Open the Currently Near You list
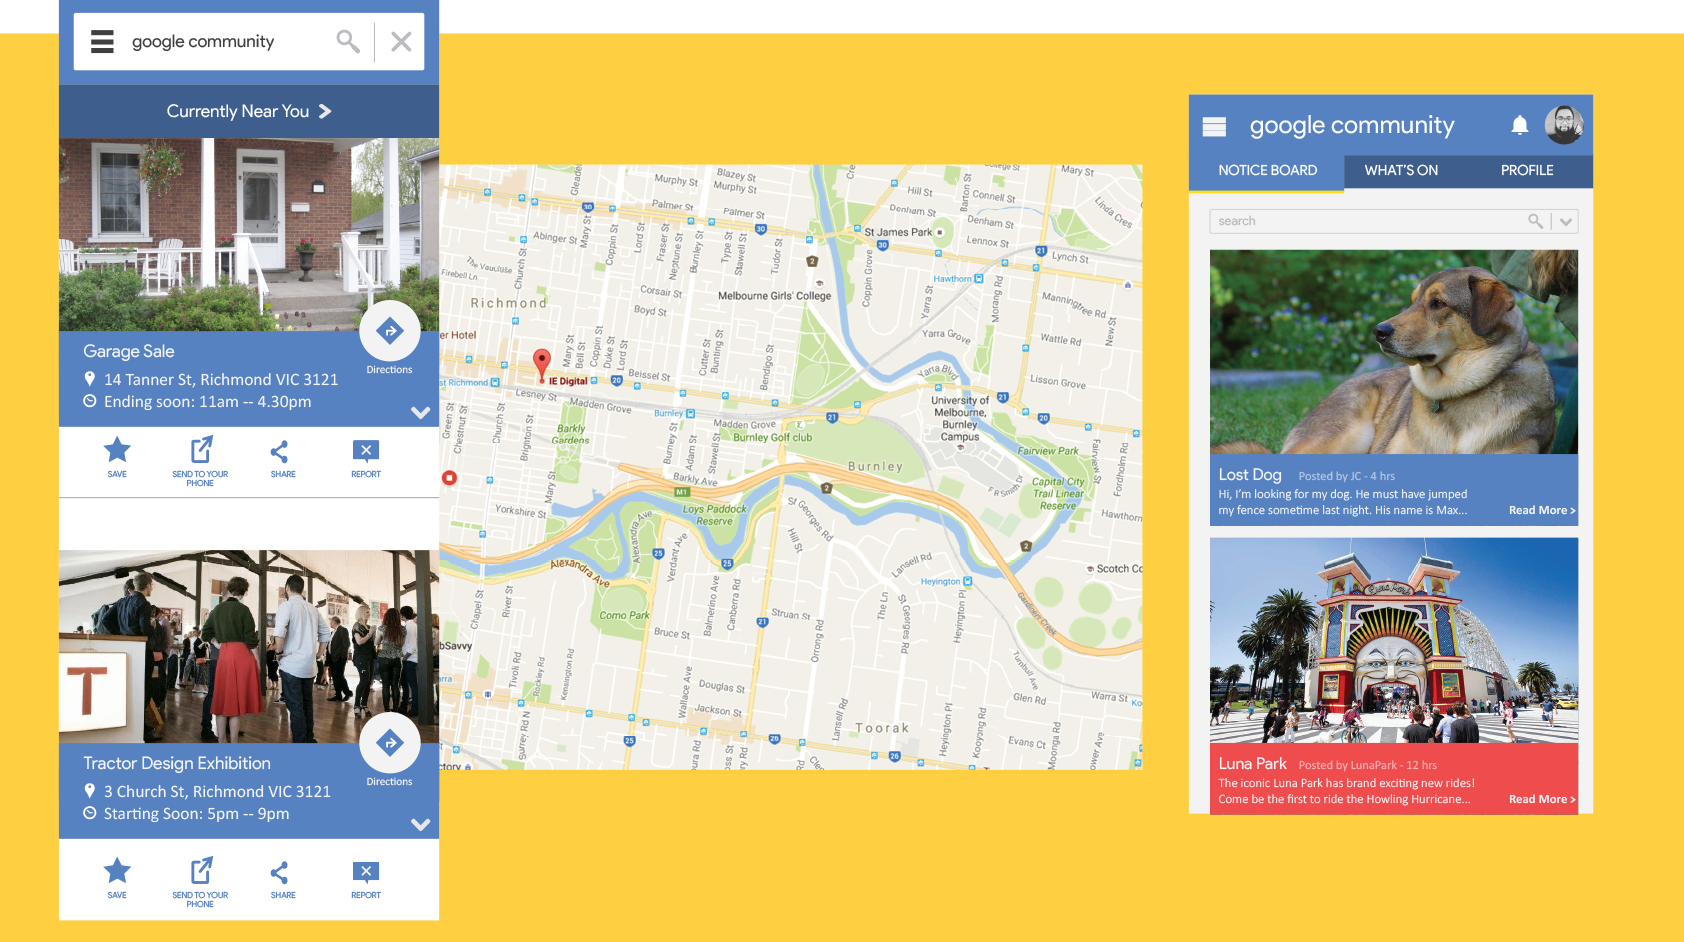The image size is (1684, 942). 249,111
